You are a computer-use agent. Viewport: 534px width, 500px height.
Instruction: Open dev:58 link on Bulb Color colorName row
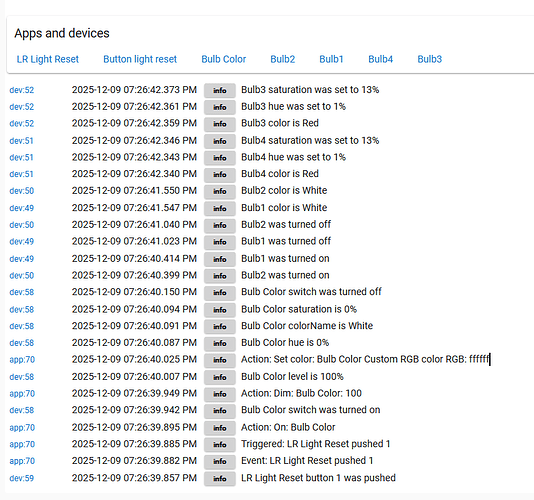point(22,326)
